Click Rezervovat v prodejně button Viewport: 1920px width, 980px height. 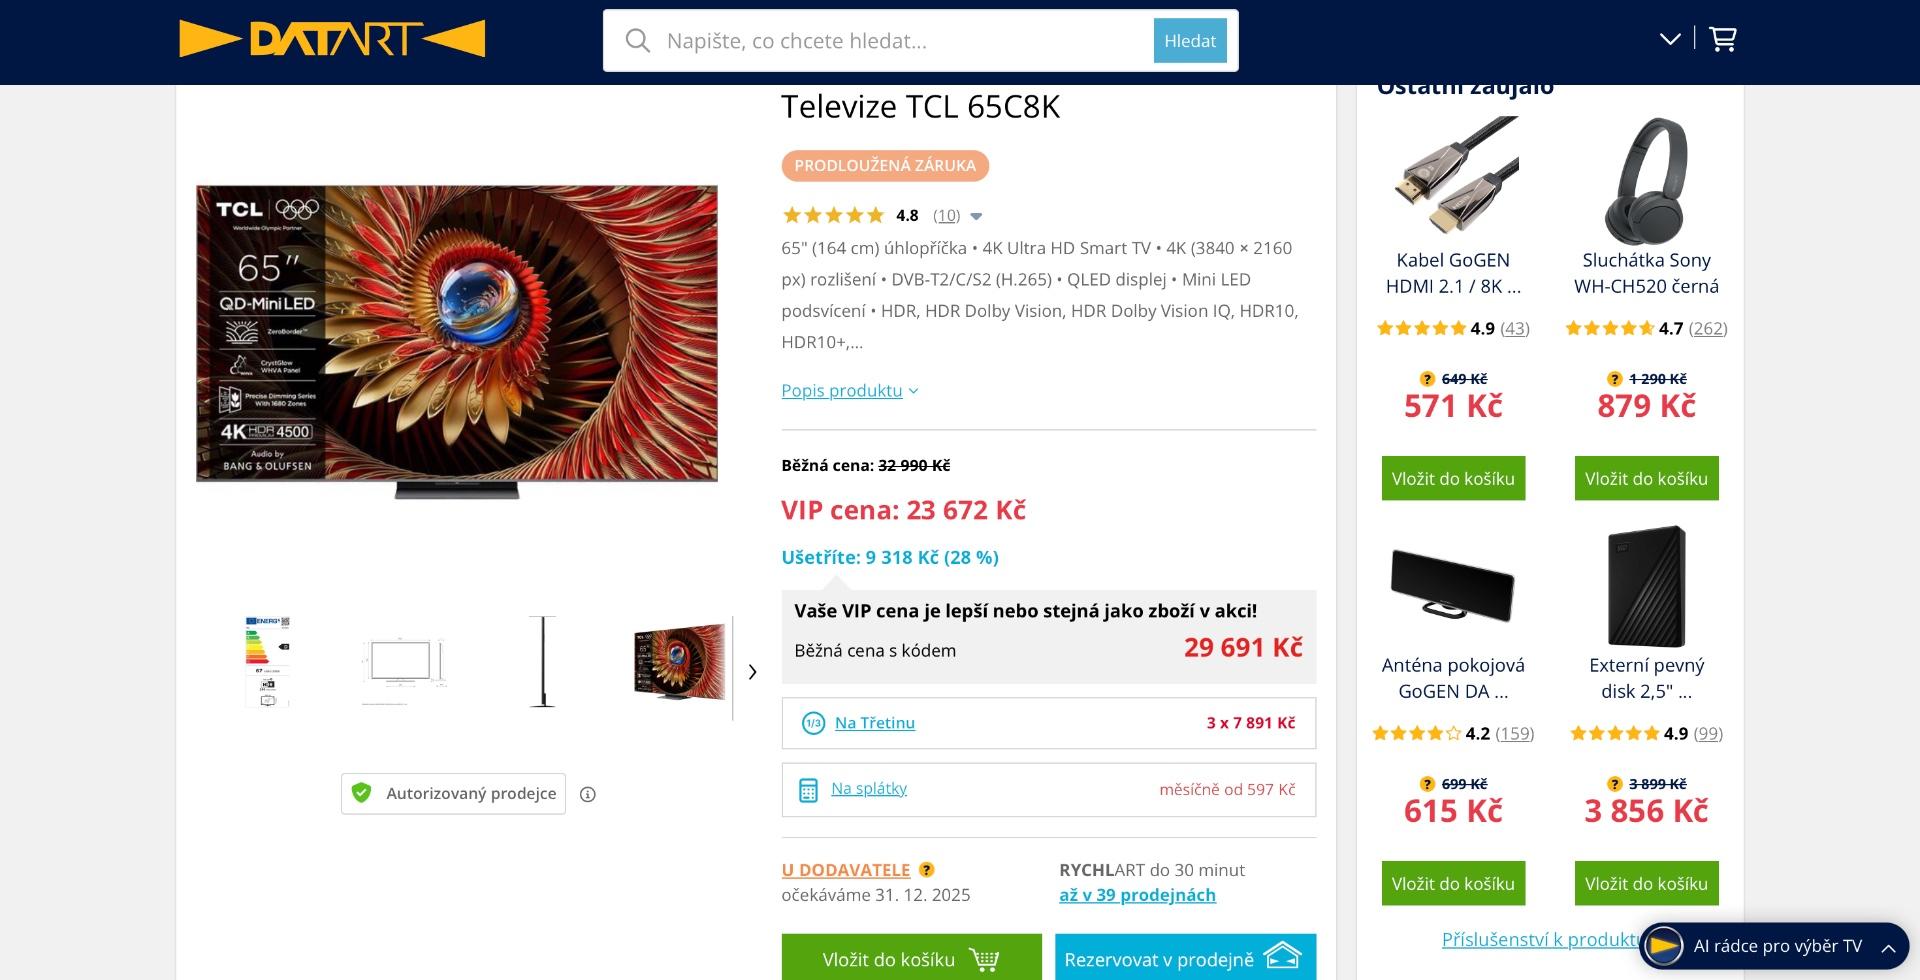click(1184, 958)
